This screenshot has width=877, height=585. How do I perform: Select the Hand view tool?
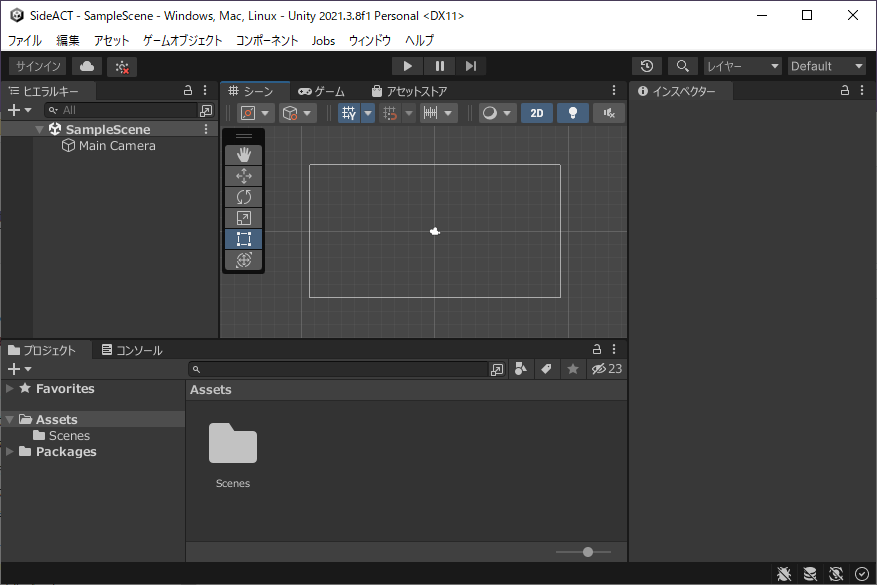243,155
